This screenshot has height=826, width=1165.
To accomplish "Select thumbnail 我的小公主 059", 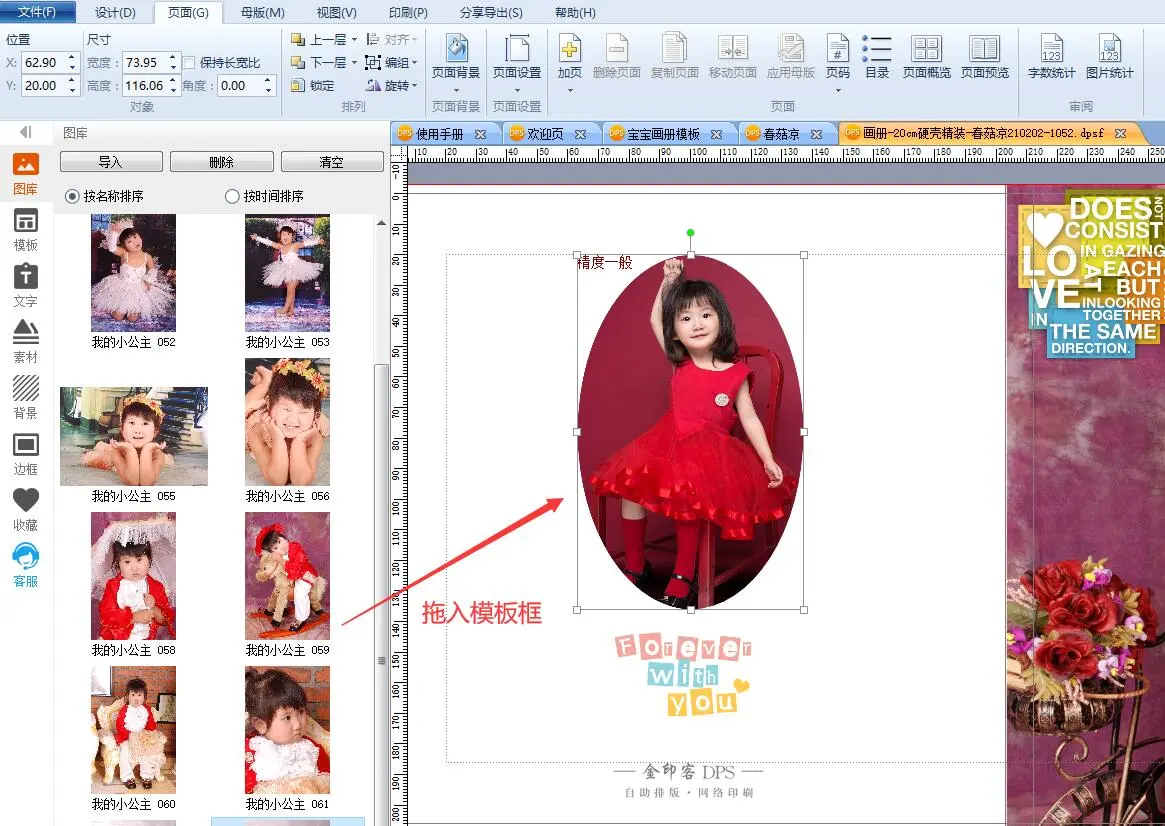I will 287,576.
